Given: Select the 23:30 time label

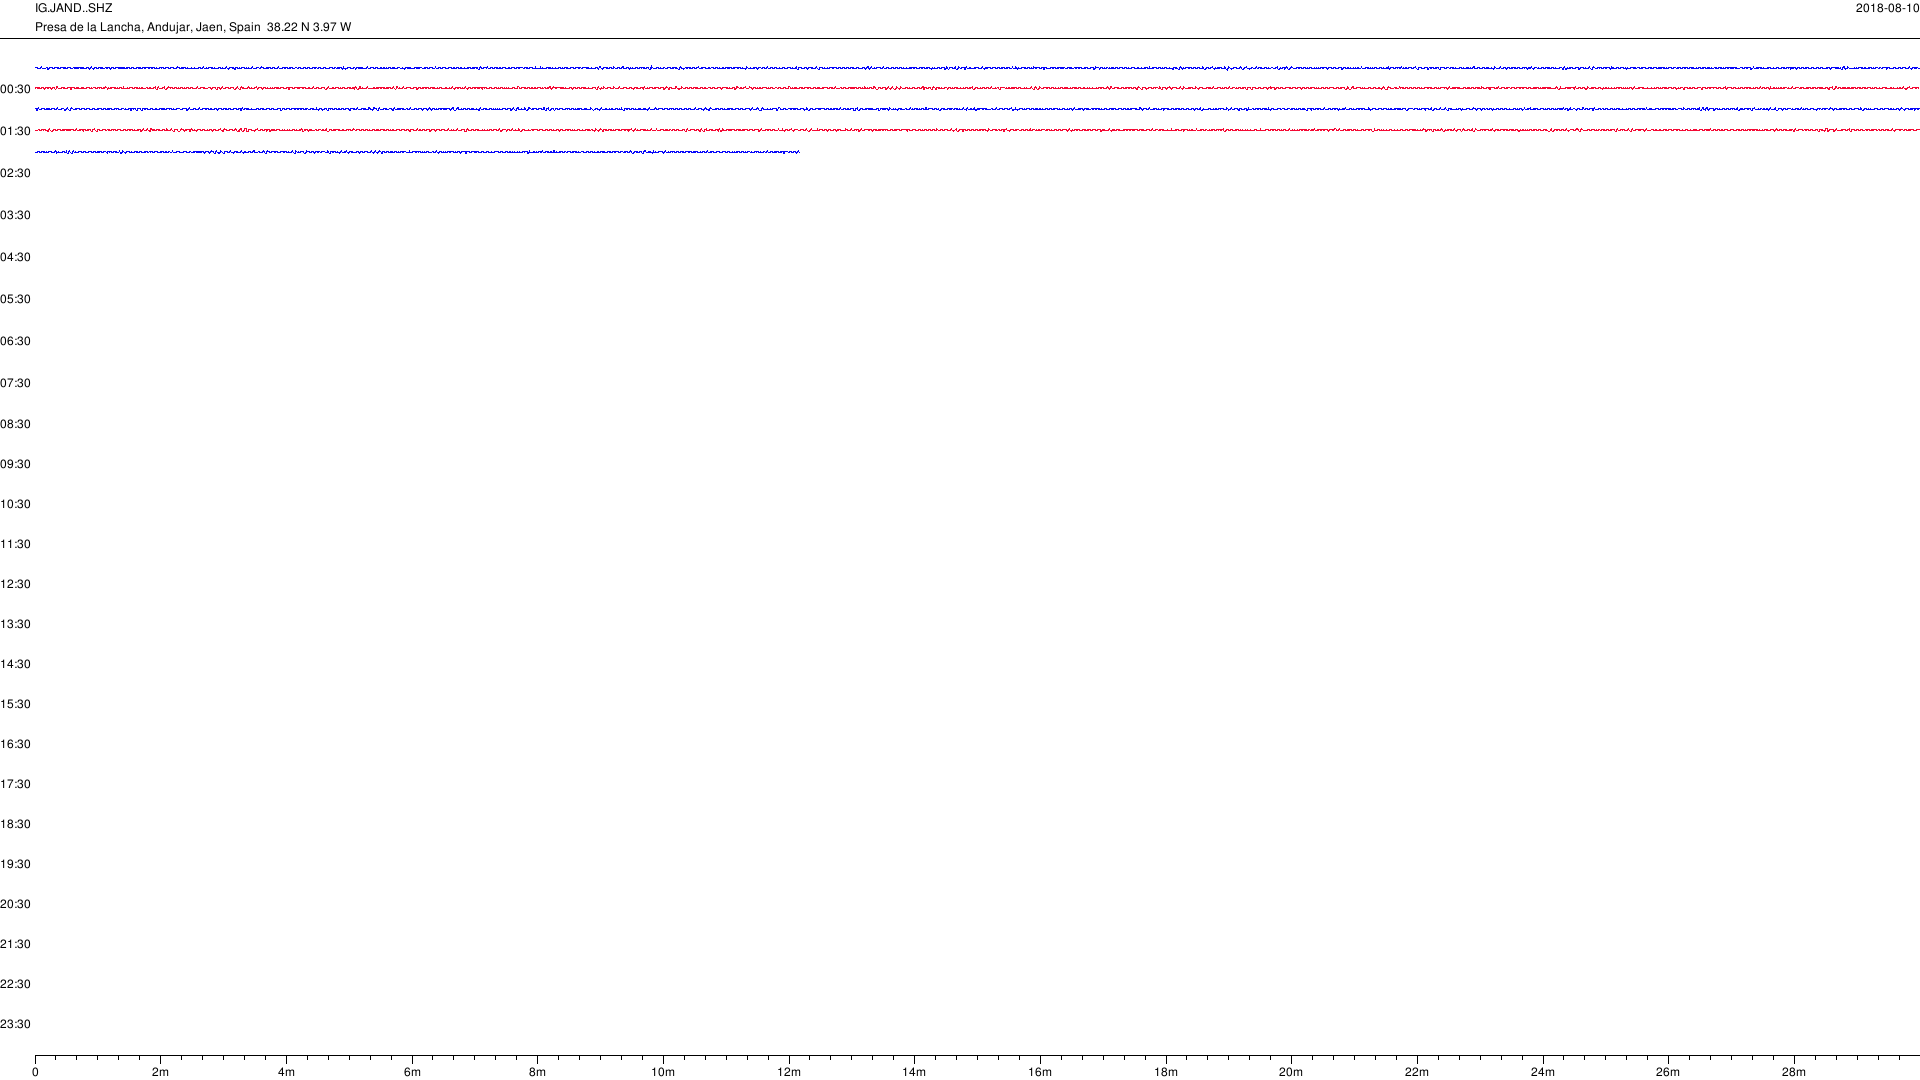Looking at the screenshot, I should tap(15, 1024).
